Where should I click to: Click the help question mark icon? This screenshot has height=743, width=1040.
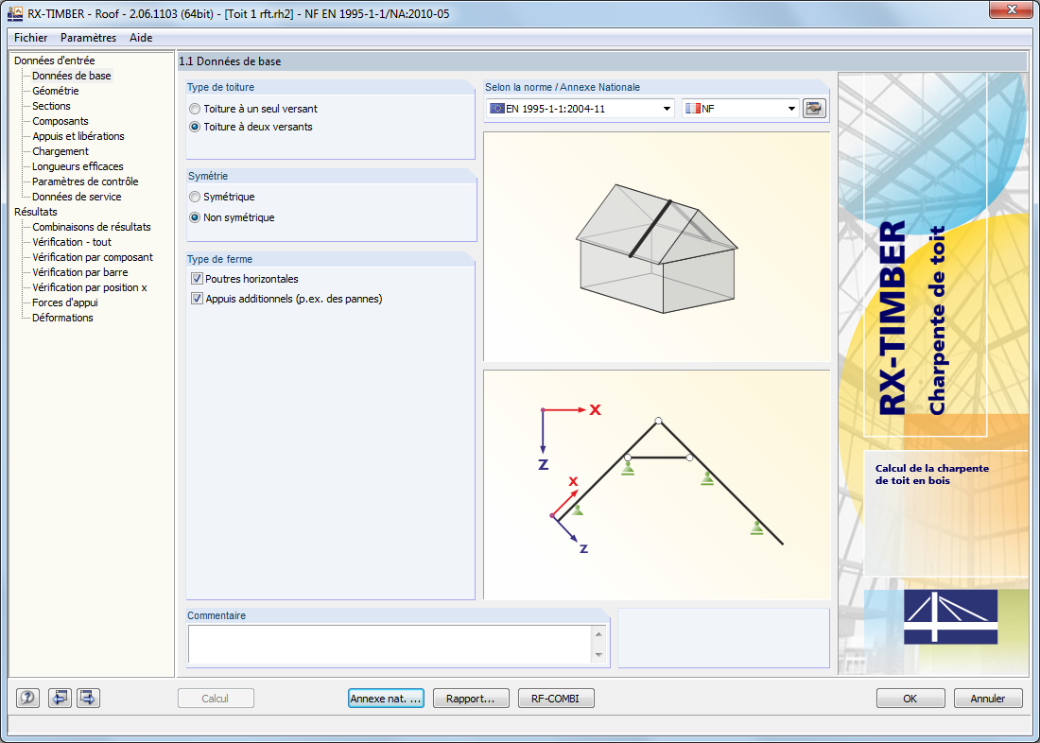pyautogui.click(x=28, y=698)
